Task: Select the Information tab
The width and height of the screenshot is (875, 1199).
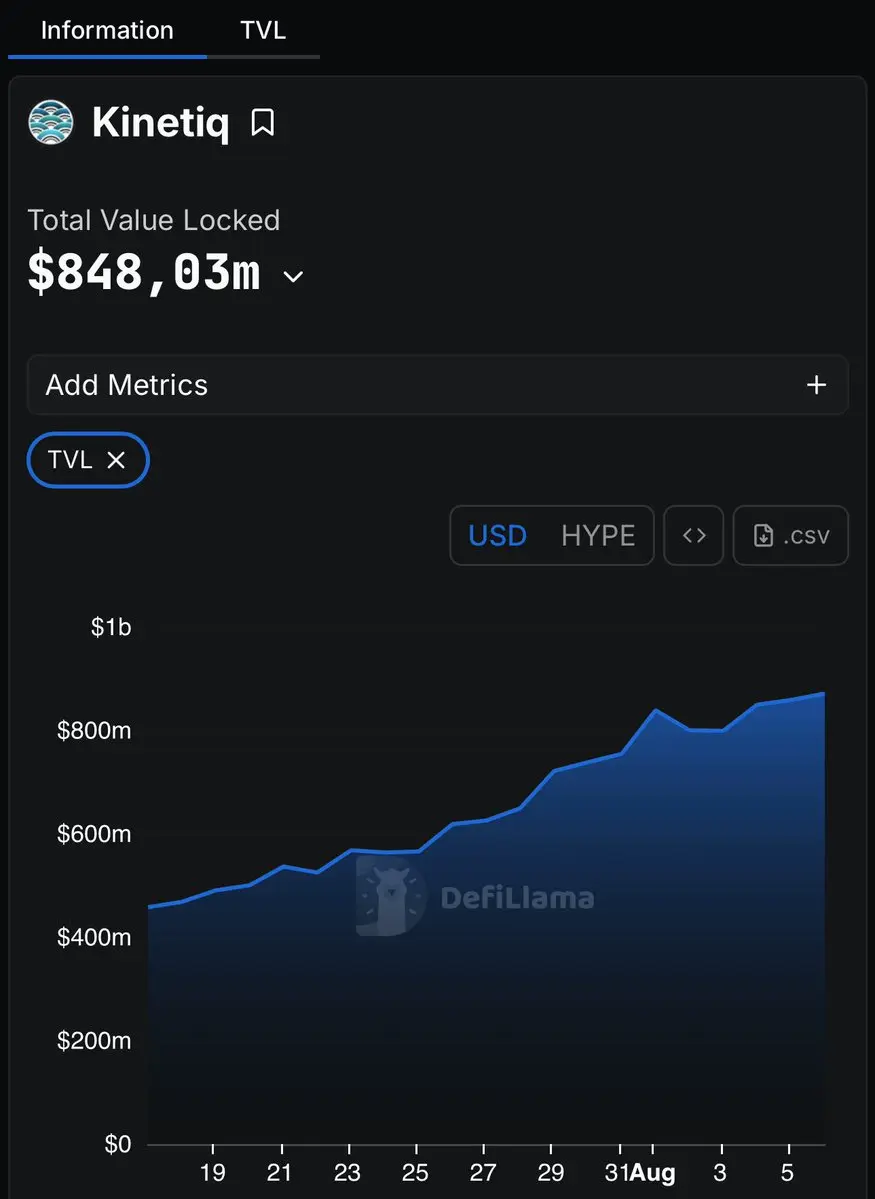Action: (x=107, y=31)
